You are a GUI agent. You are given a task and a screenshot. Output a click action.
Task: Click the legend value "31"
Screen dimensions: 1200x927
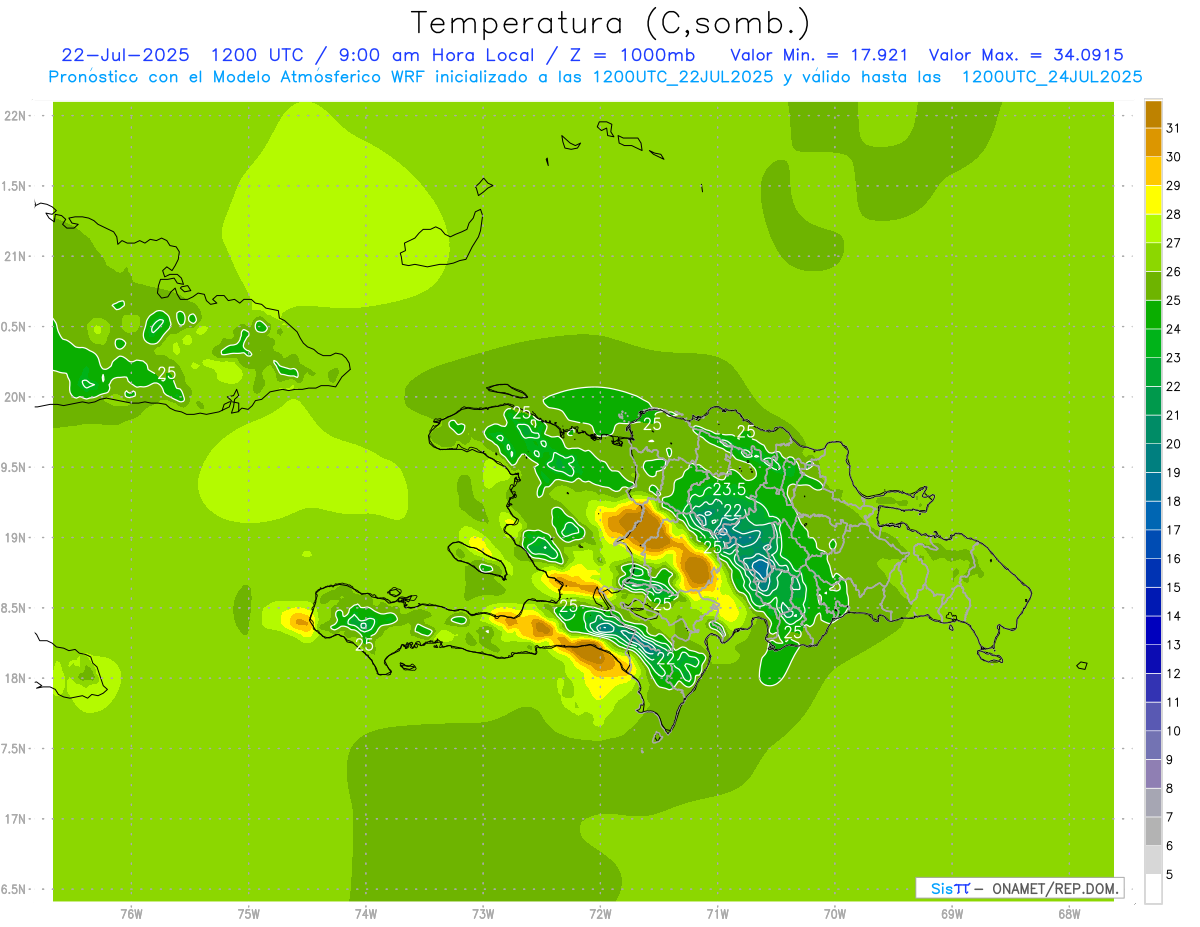(1174, 128)
